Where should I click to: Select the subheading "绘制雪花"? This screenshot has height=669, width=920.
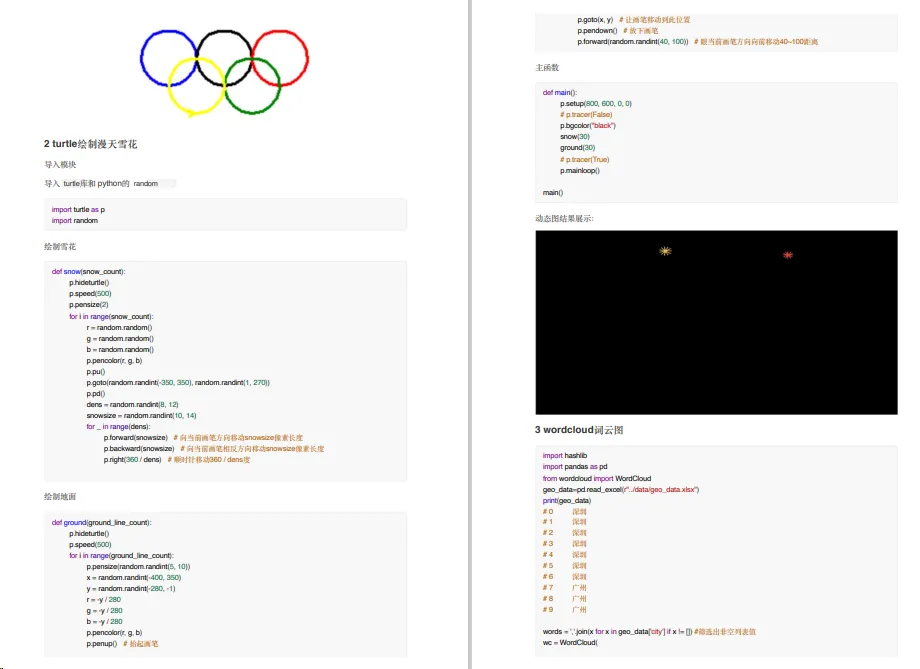pos(60,246)
